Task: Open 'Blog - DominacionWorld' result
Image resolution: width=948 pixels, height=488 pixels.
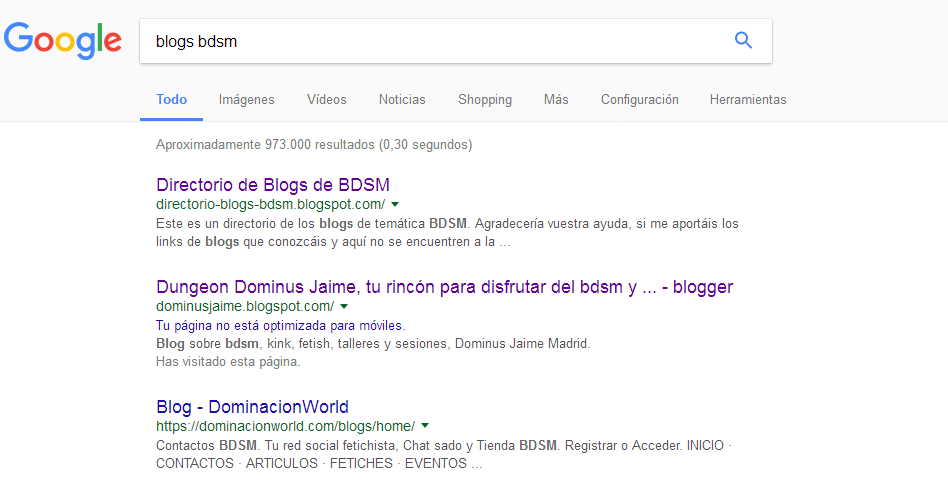Action: point(252,406)
